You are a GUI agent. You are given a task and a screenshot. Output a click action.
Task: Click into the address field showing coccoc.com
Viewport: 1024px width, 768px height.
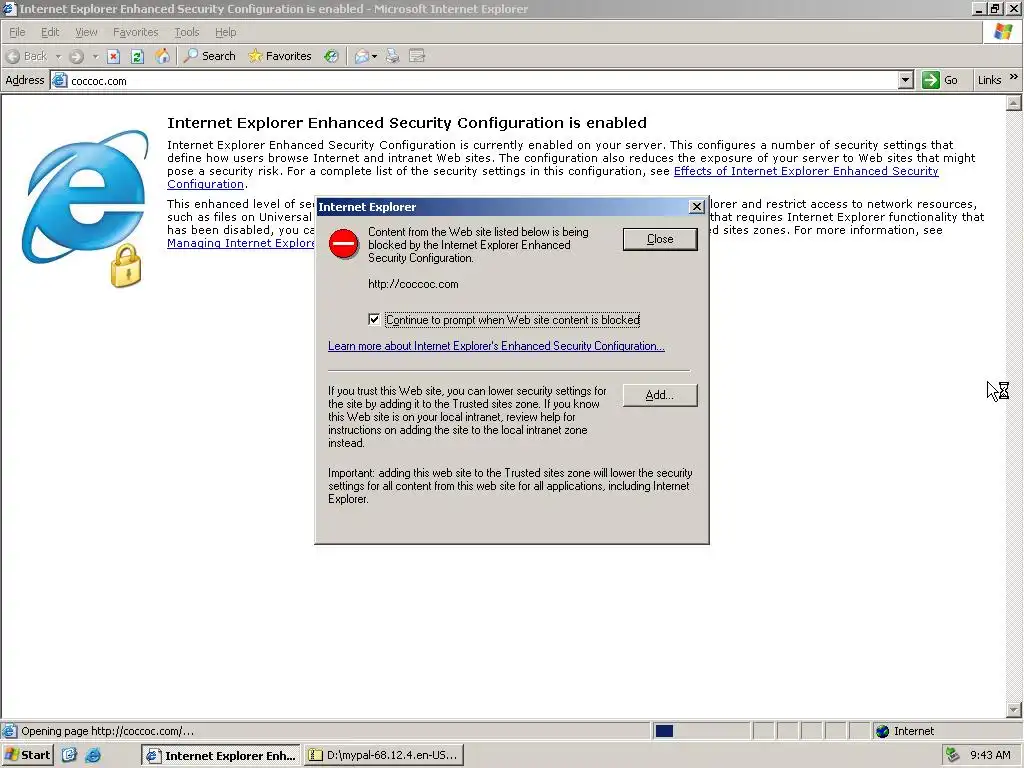[483, 81]
